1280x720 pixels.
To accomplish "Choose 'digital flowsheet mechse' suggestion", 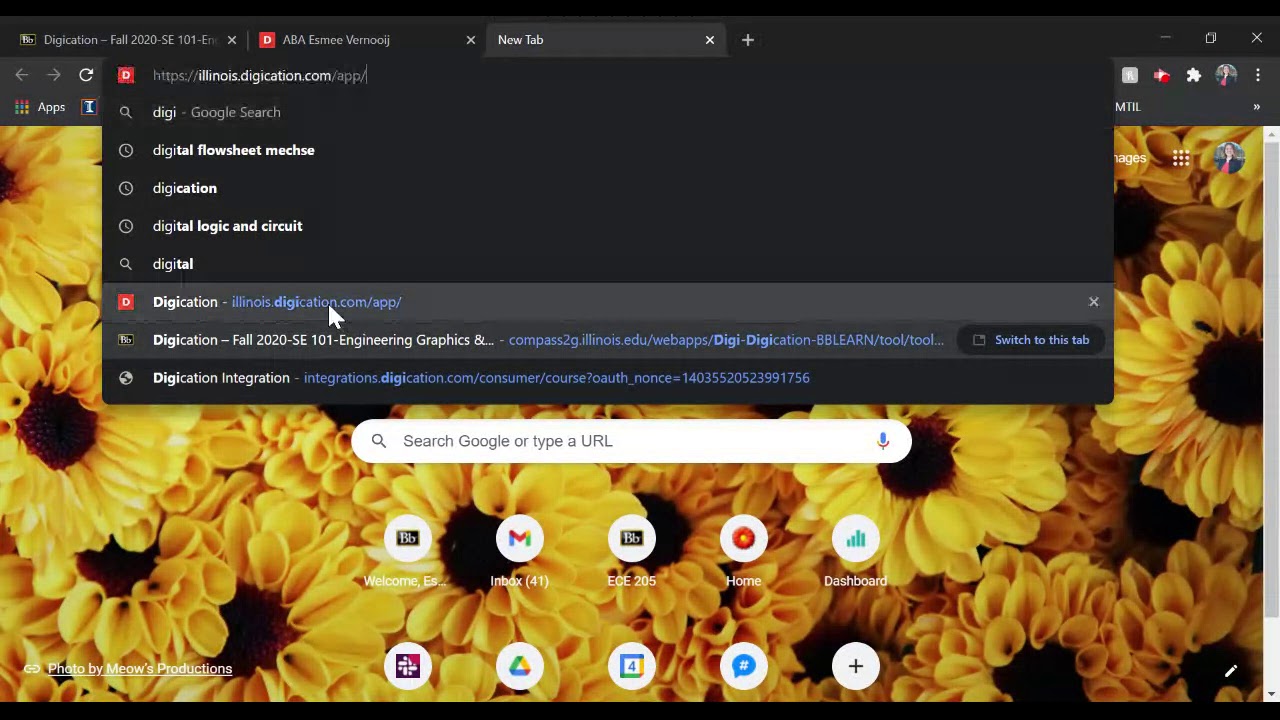I will 607,150.
